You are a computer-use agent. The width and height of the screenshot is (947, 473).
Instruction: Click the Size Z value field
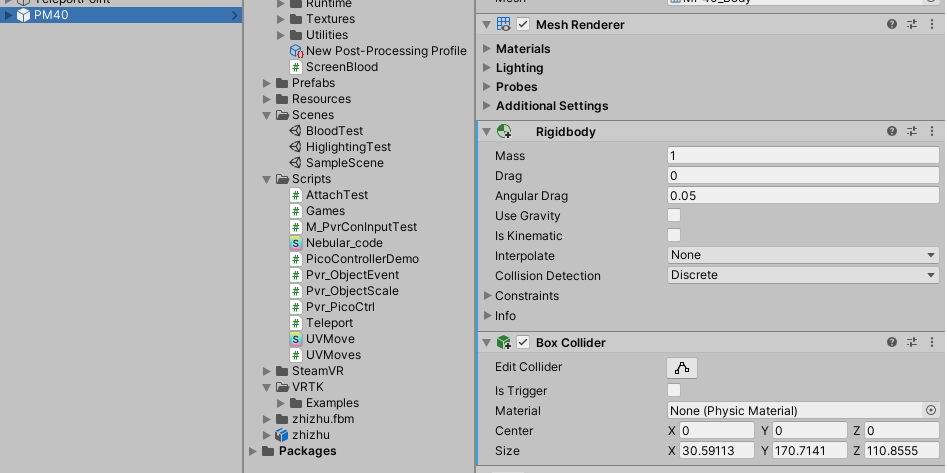(x=902, y=450)
